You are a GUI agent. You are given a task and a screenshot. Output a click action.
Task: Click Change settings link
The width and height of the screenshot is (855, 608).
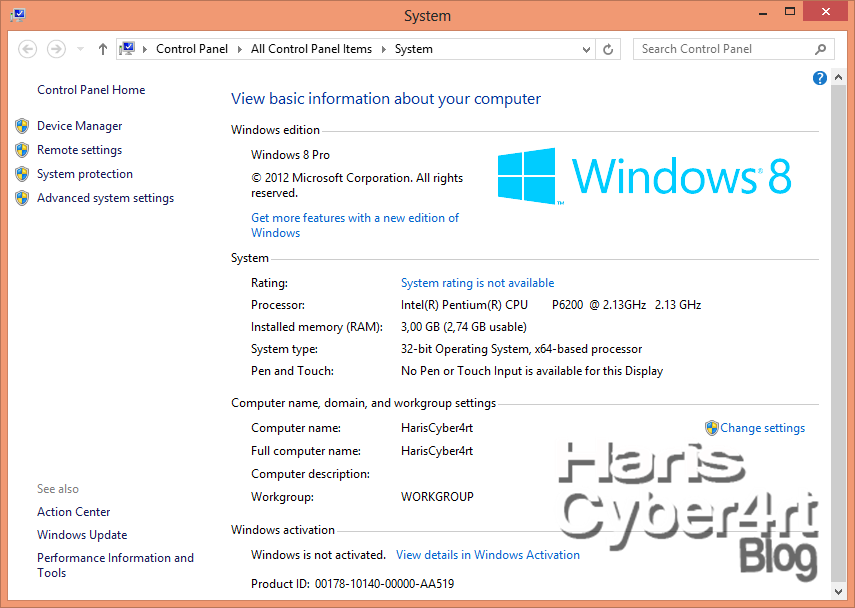pyautogui.click(x=762, y=428)
